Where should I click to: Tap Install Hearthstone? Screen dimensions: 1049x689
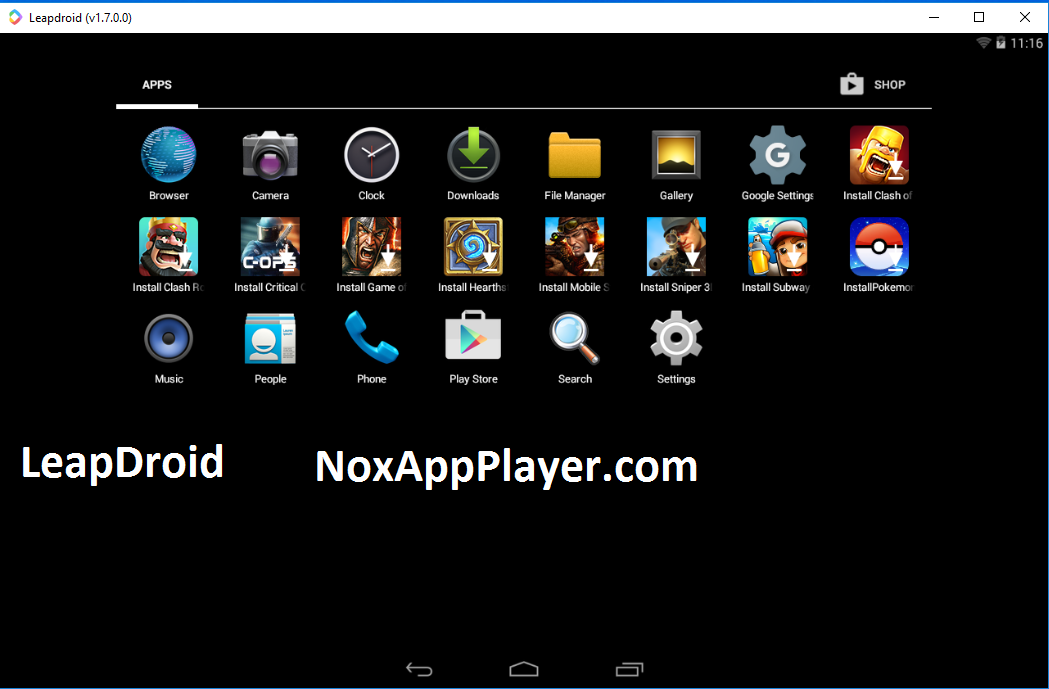point(472,246)
